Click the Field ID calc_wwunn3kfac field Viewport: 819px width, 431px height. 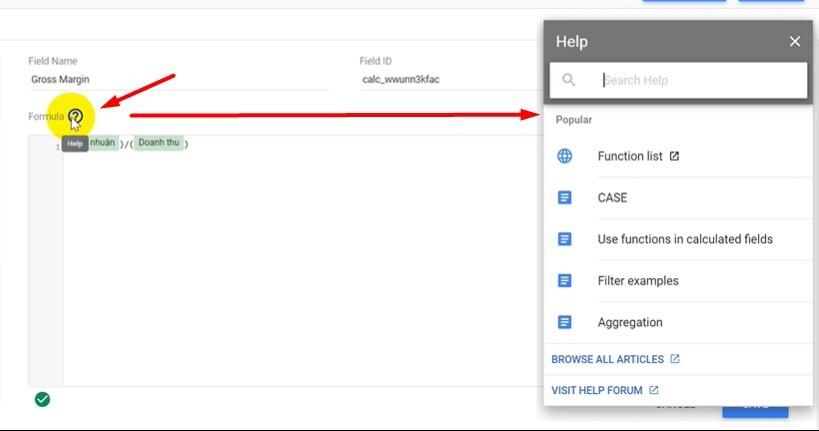pos(449,79)
